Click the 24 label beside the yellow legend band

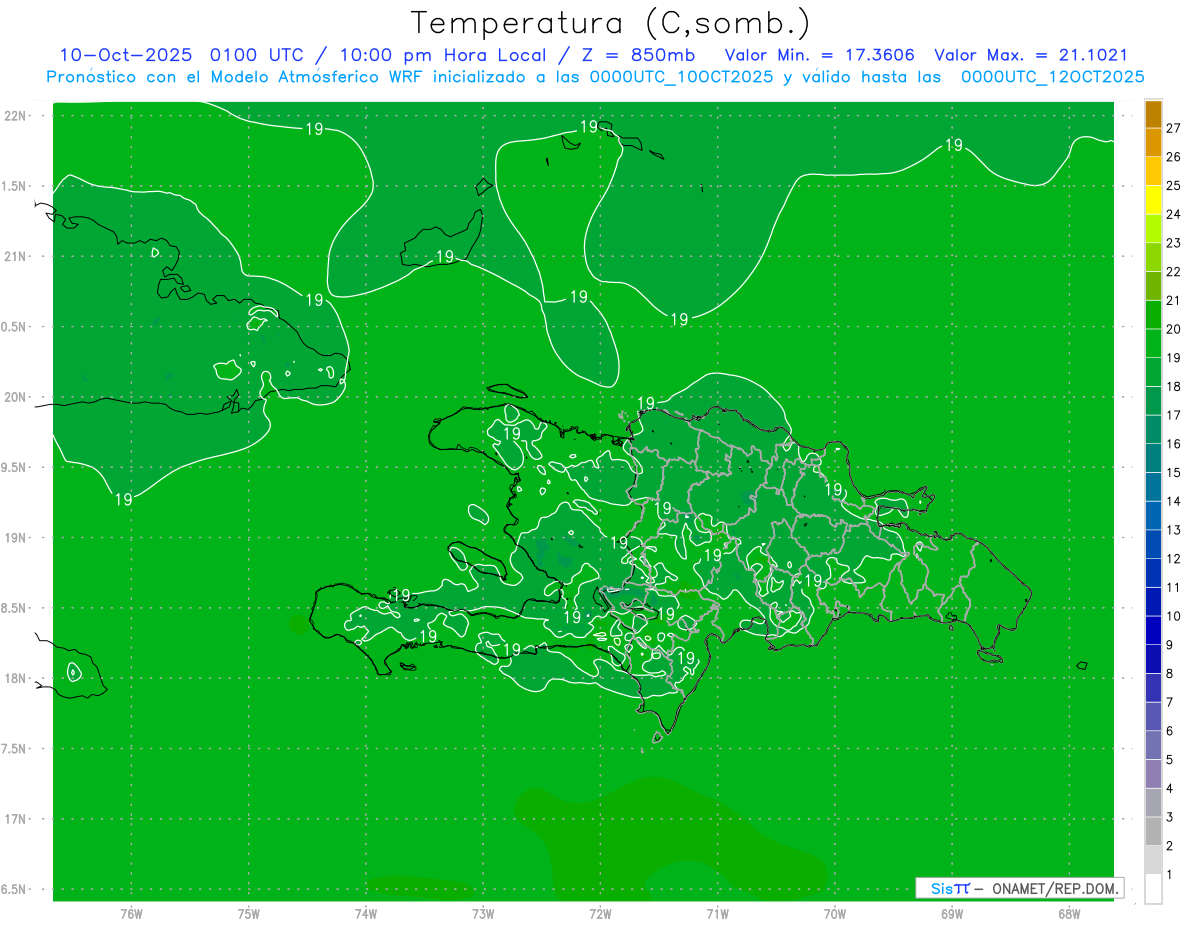[x=1174, y=214]
